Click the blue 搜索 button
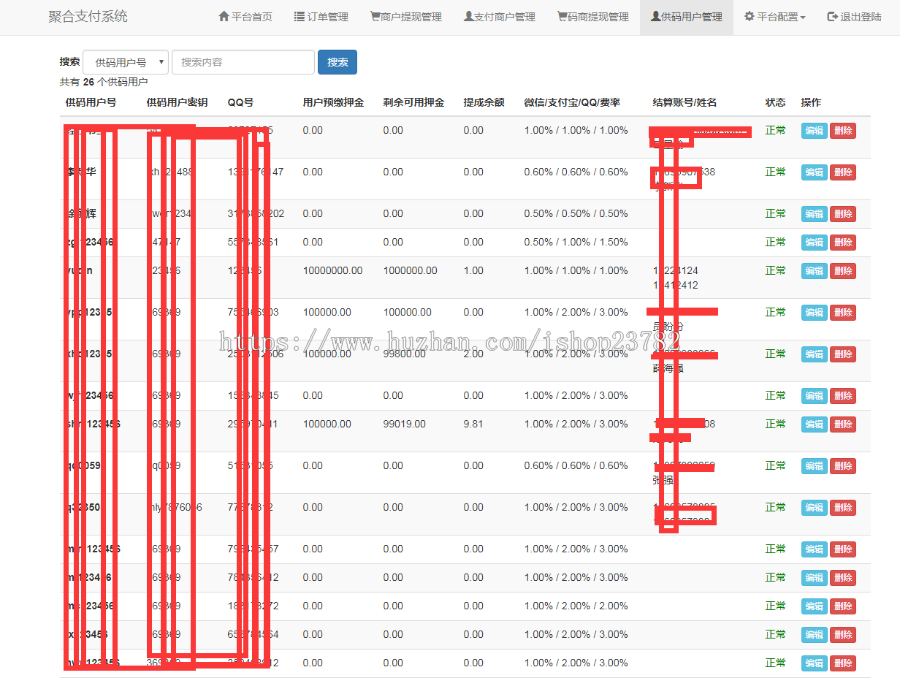 [338, 62]
